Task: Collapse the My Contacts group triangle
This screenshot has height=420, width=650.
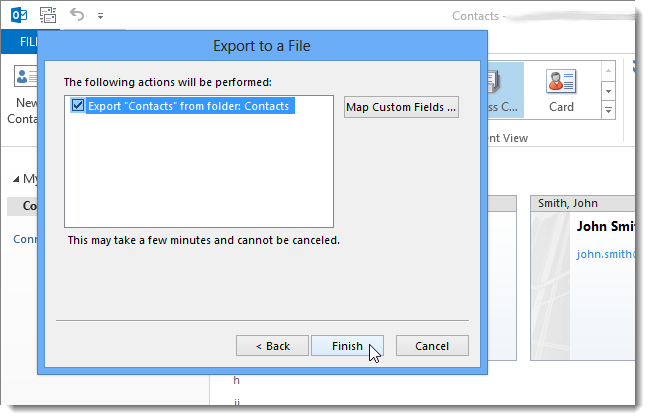Action: coord(16,179)
